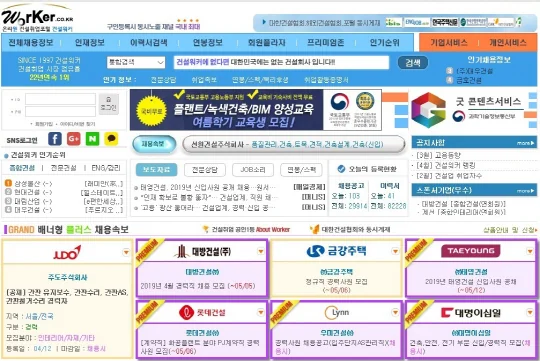Open 금호건설 popular job posting
540x361 pixels.
click(x=469, y=80)
